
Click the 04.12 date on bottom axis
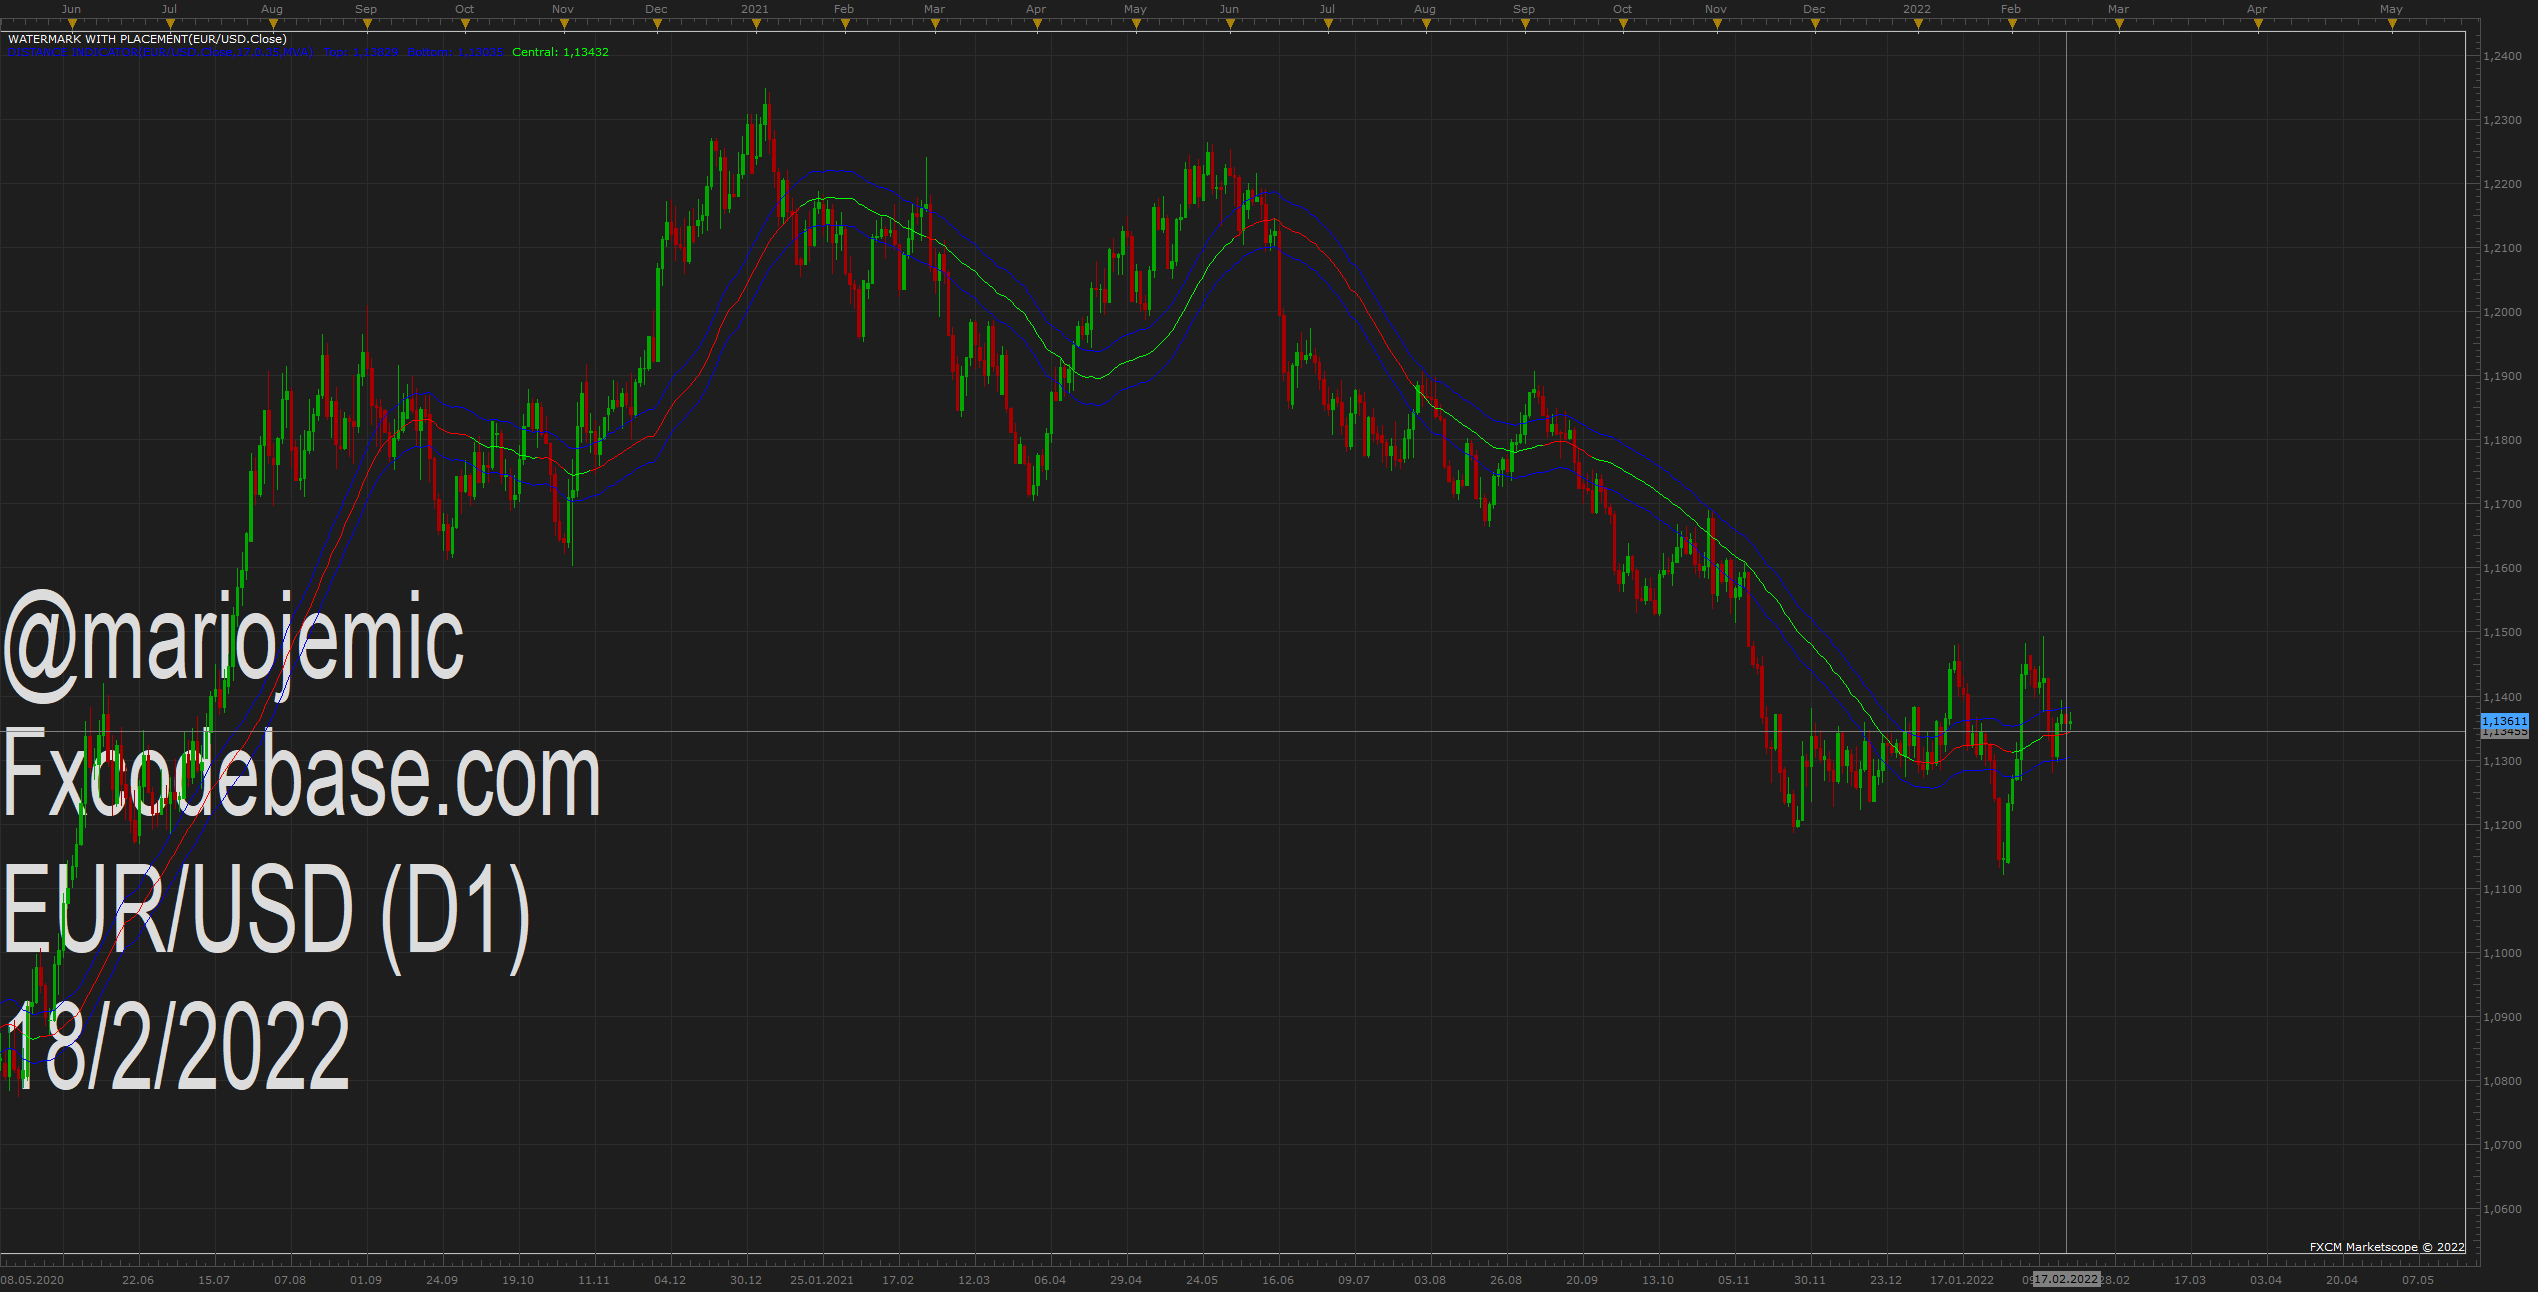pyautogui.click(x=670, y=1280)
